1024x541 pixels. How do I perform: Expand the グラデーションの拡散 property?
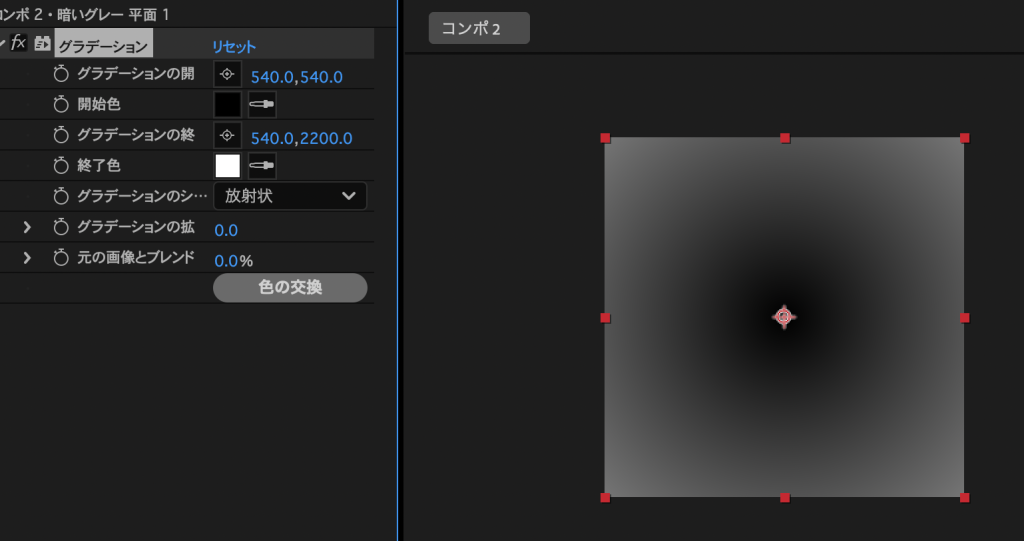(x=27, y=228)
